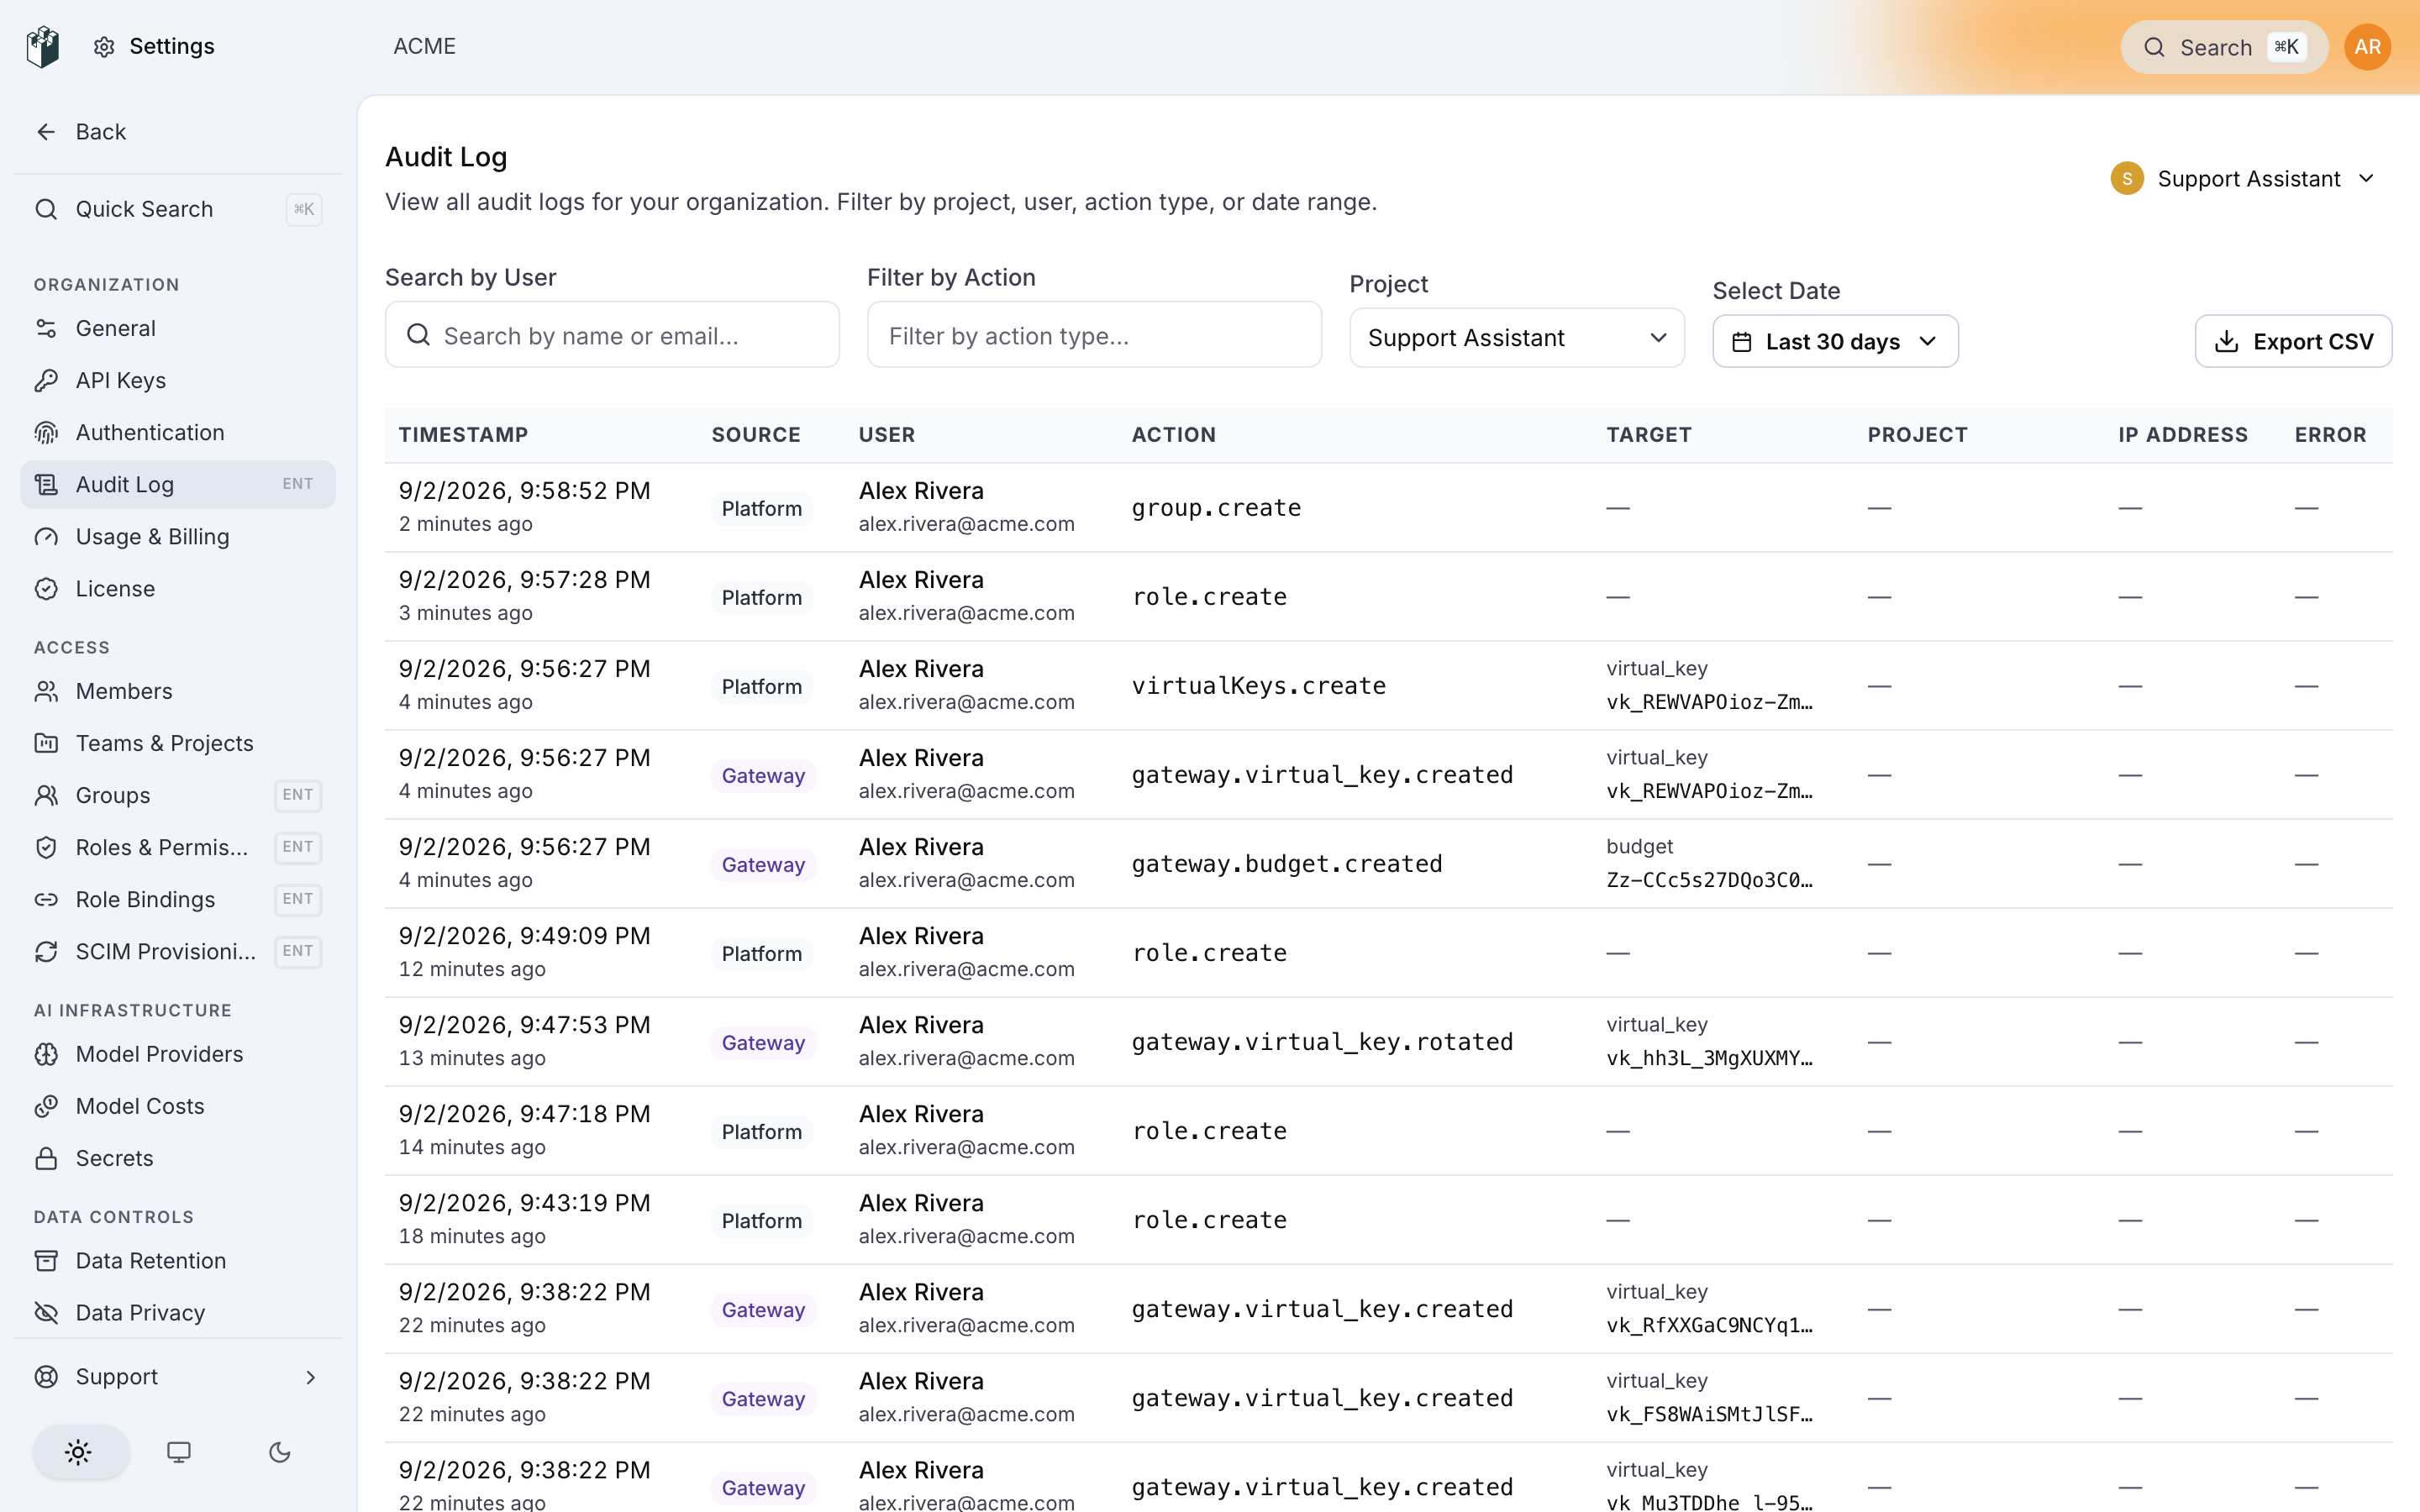
Task: Open Model Providers icon
Action: pyautogui.click(x=46, y=1054)
